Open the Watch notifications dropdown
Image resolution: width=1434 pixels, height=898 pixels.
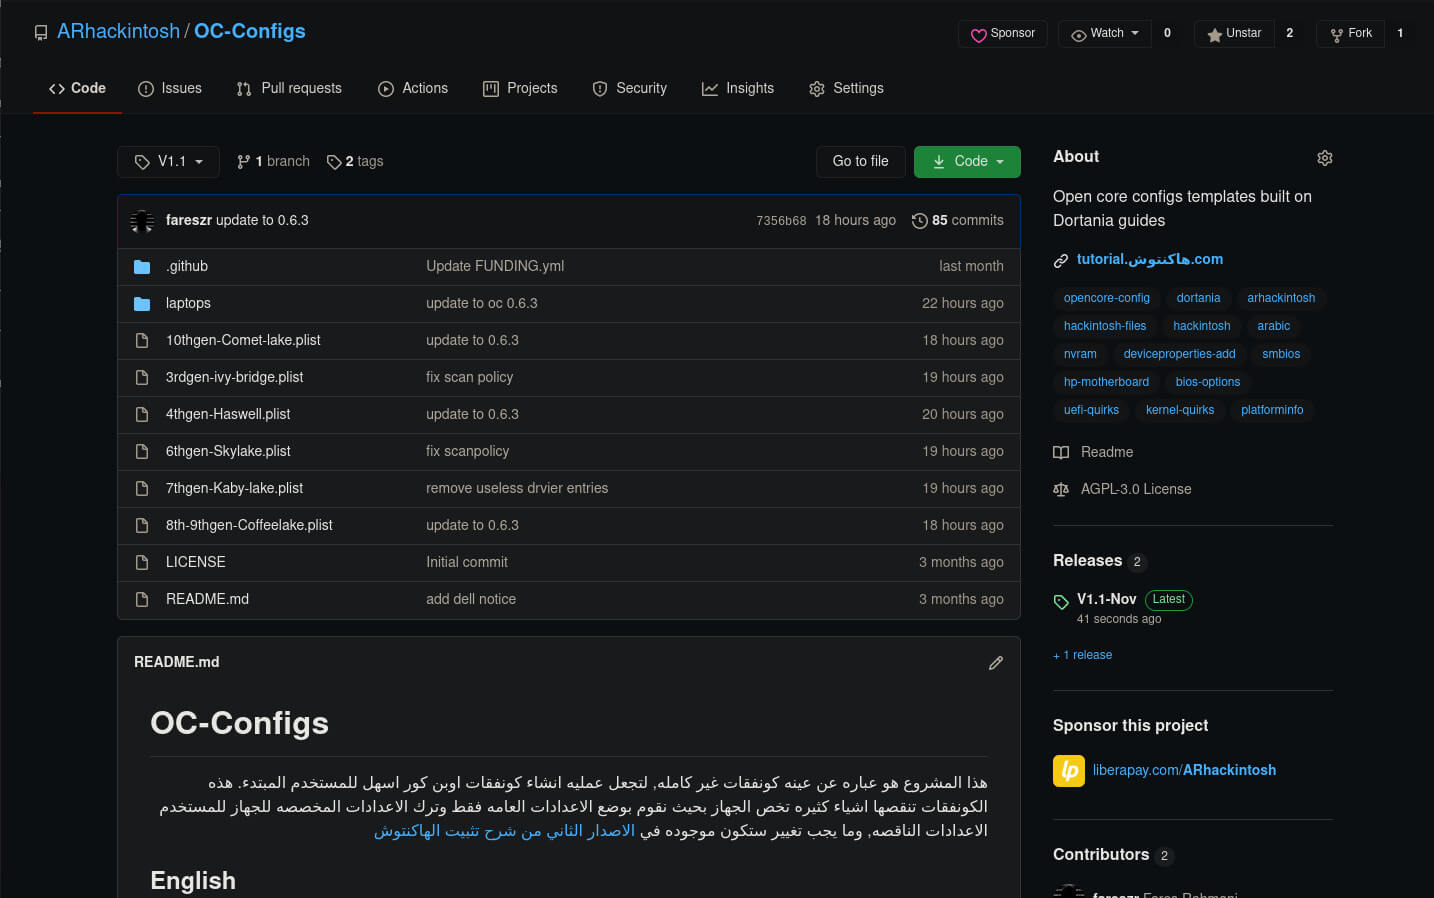point(1105,33)
